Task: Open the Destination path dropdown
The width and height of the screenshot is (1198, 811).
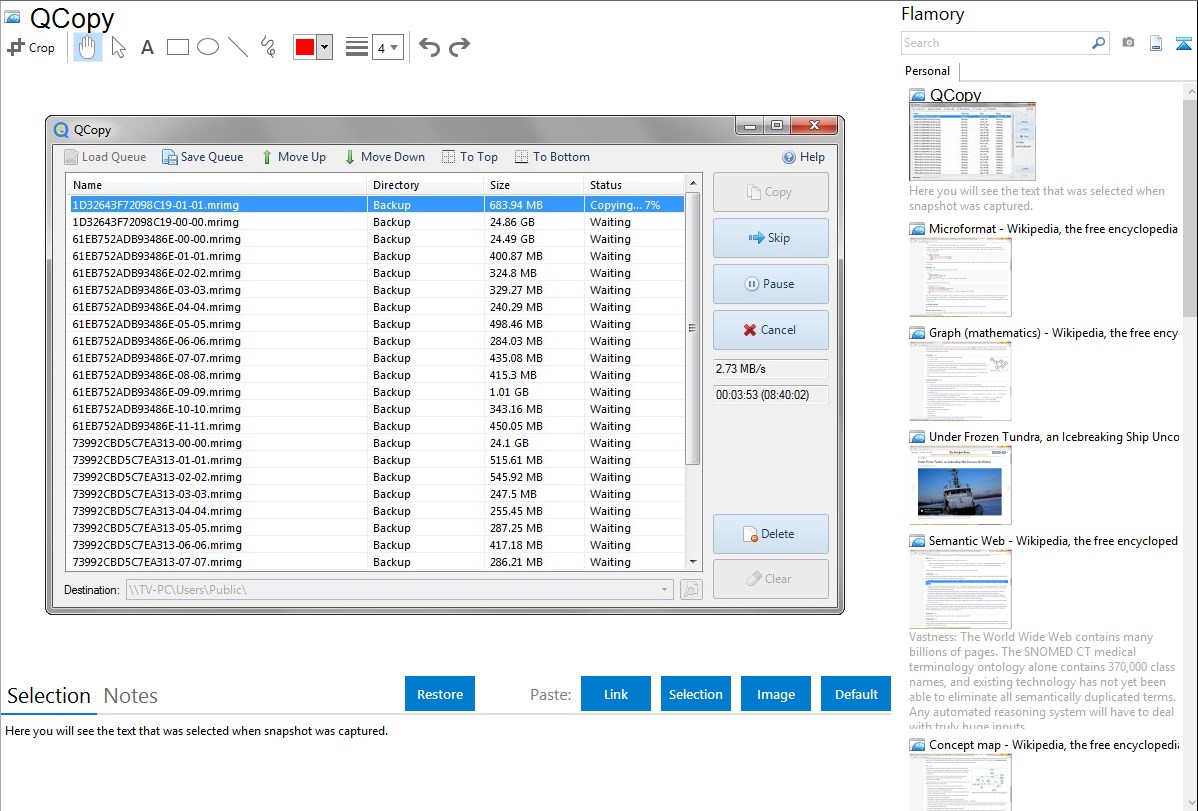Action: [664, 589]
